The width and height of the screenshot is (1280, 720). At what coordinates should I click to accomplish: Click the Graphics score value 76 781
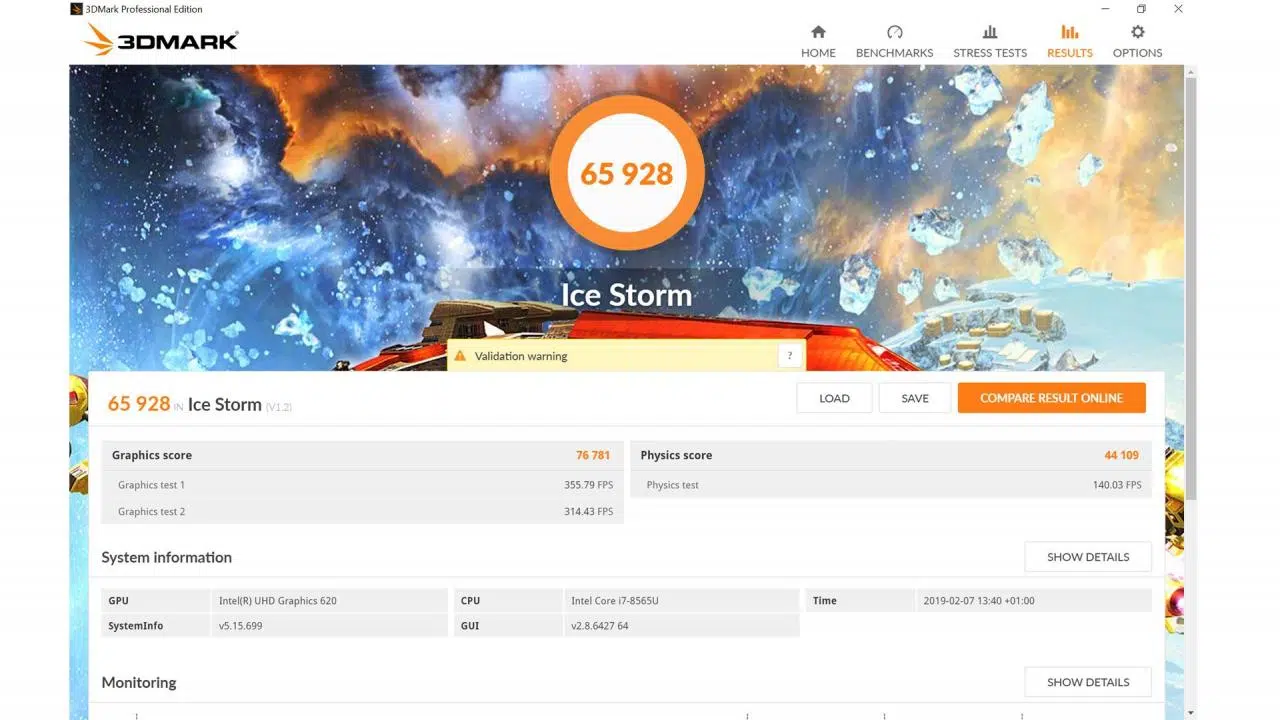tap(593, 455)
